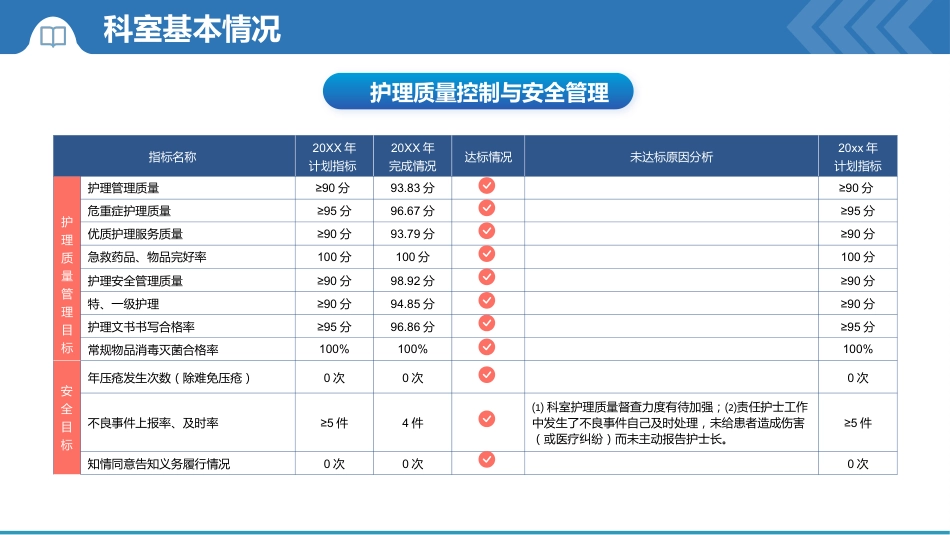Screen dimensions: 950x535
Task: Click the check mark for 年压疮发生次数 row
Action: pyautogui.click(x=487, y=375)
